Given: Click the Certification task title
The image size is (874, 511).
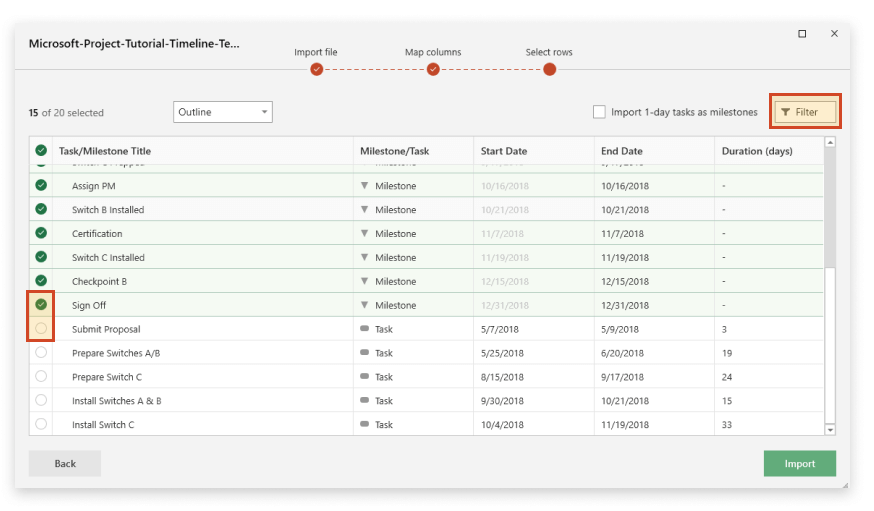Looking at the screenshot, I should (97, 233).
